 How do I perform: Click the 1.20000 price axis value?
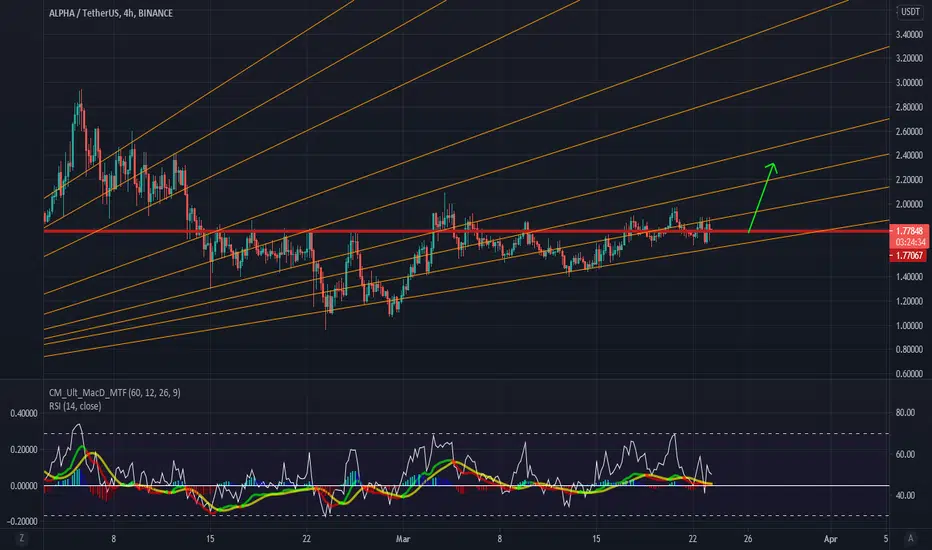[909, 301]
